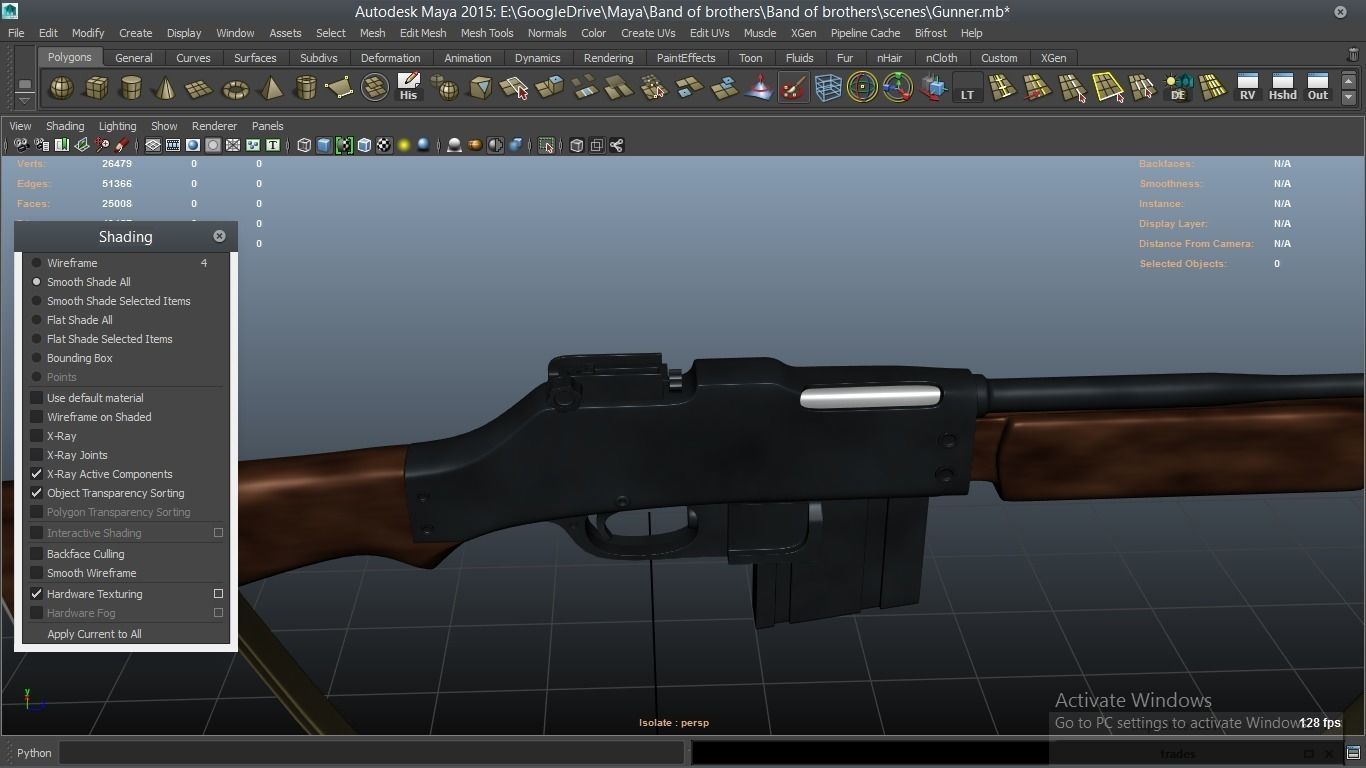Viewport: 1366px width, 768px height.
Task: Open the Script Editor button
Action: [x=1353, y=753]
